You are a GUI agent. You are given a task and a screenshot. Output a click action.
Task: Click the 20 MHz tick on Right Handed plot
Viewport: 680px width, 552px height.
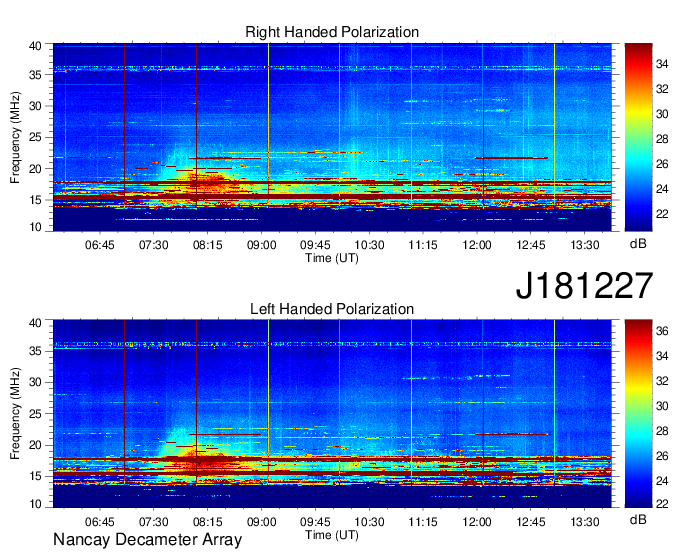pos(35,169)
